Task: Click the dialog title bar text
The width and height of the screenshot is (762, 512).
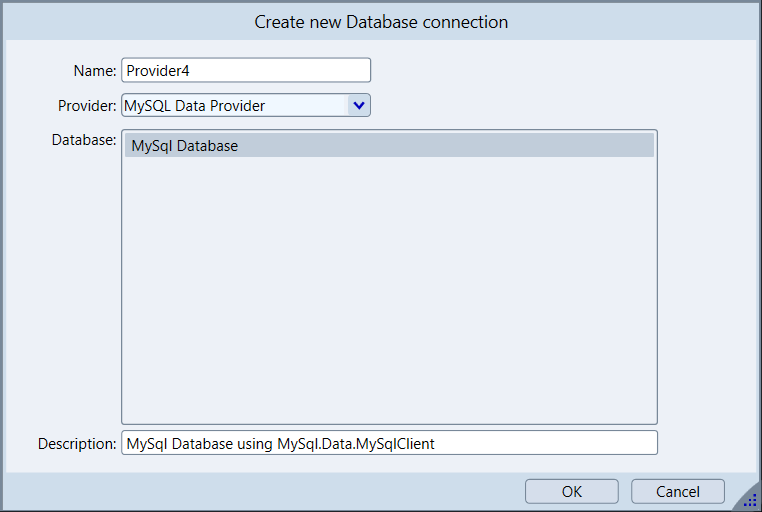Action: point(381,21)
